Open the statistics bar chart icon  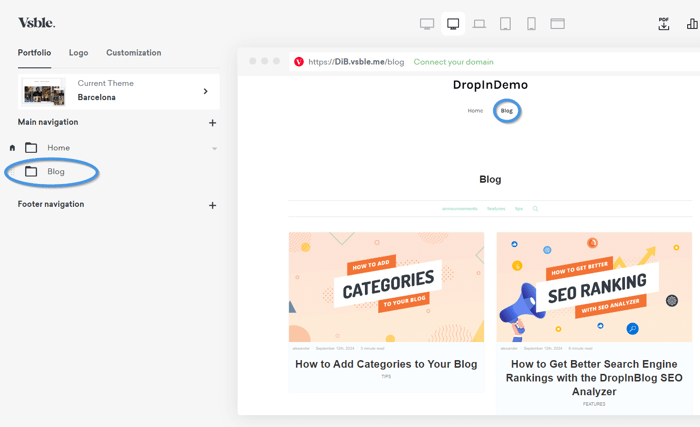pyautogui.click(x=692, y=24)
